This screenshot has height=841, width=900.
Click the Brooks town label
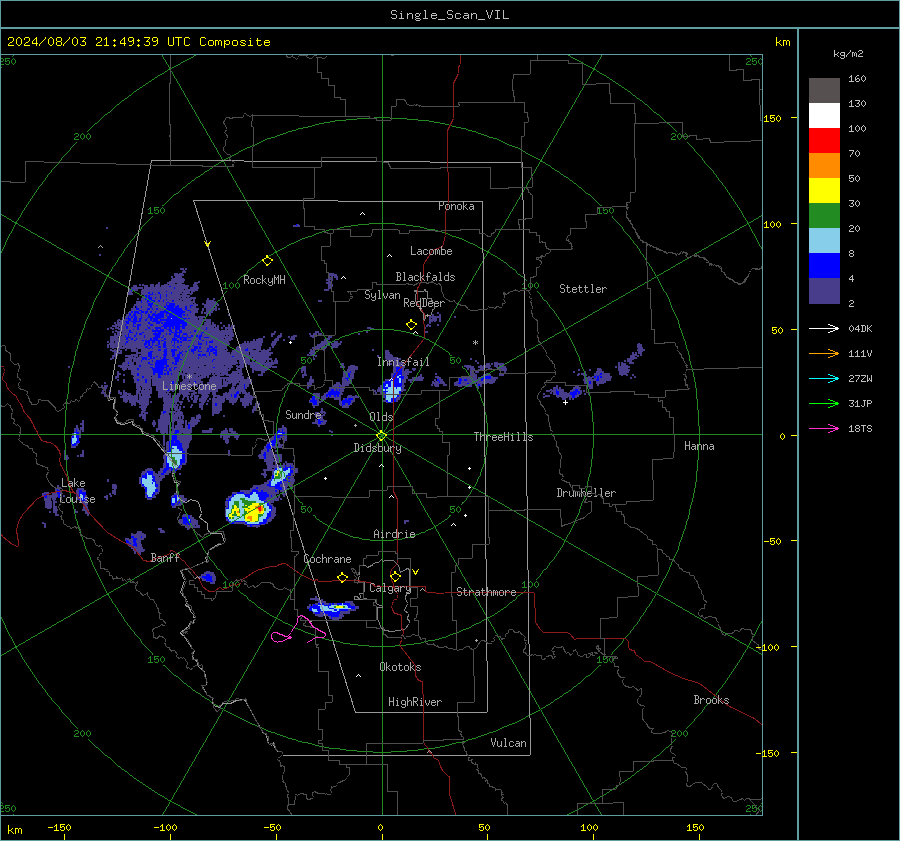tap(711, 700)
